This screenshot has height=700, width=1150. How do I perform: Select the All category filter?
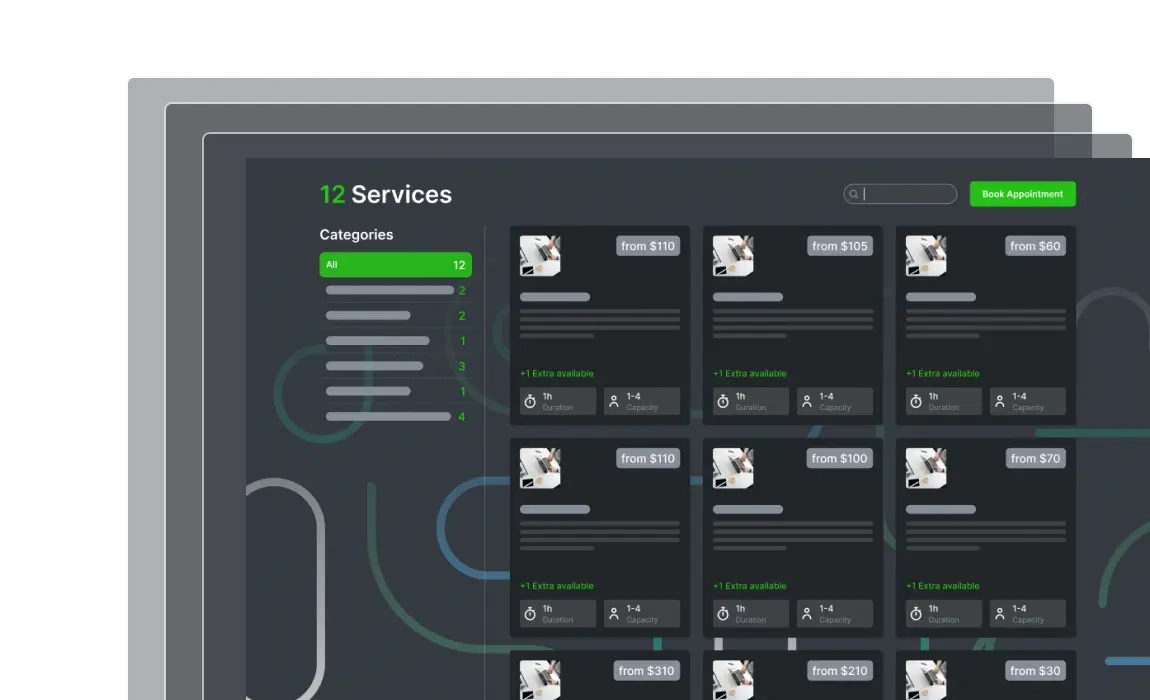395,265
